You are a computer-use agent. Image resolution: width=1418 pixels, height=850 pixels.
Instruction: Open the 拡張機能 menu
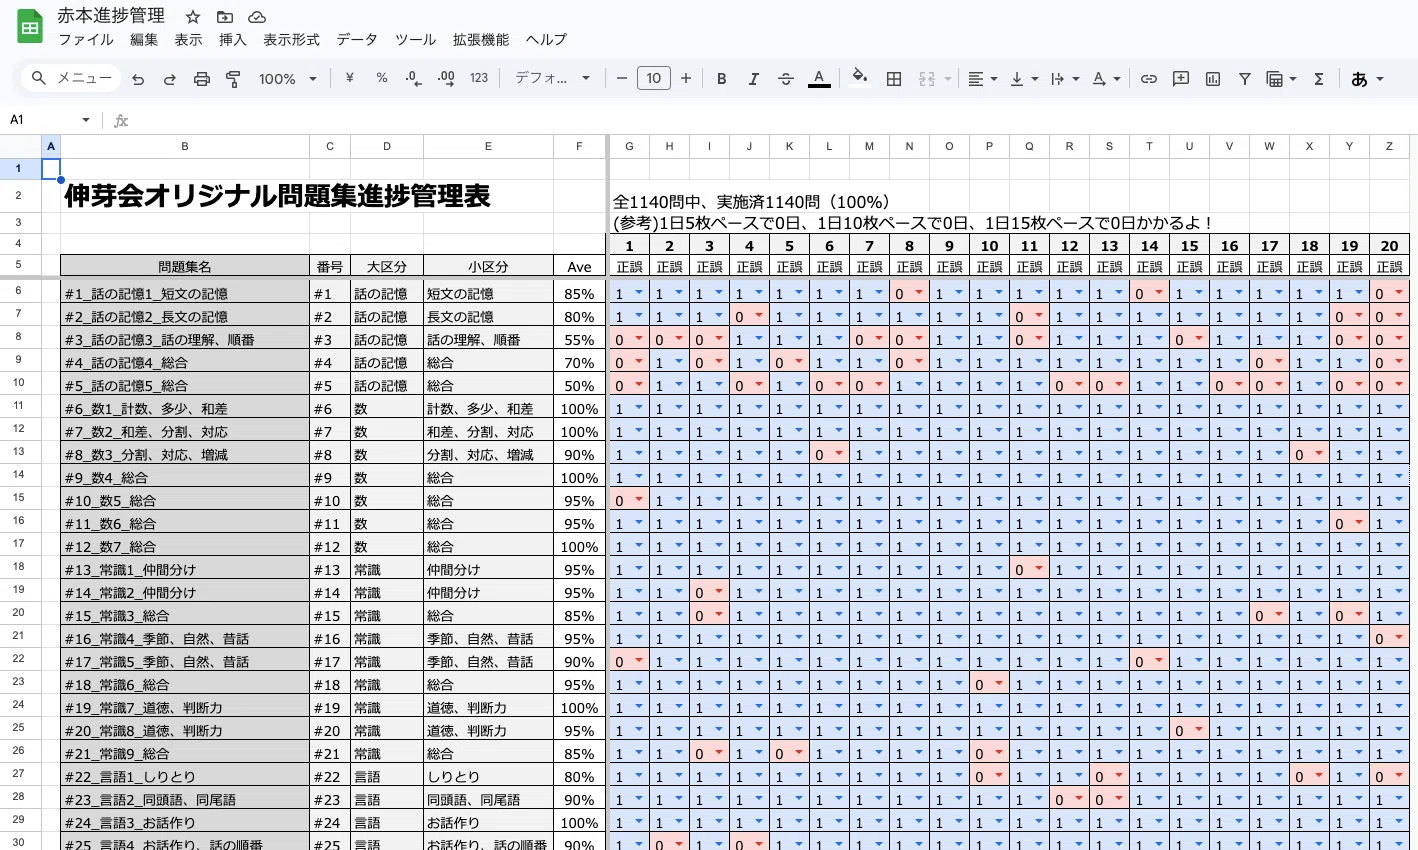tap(481, 40)
